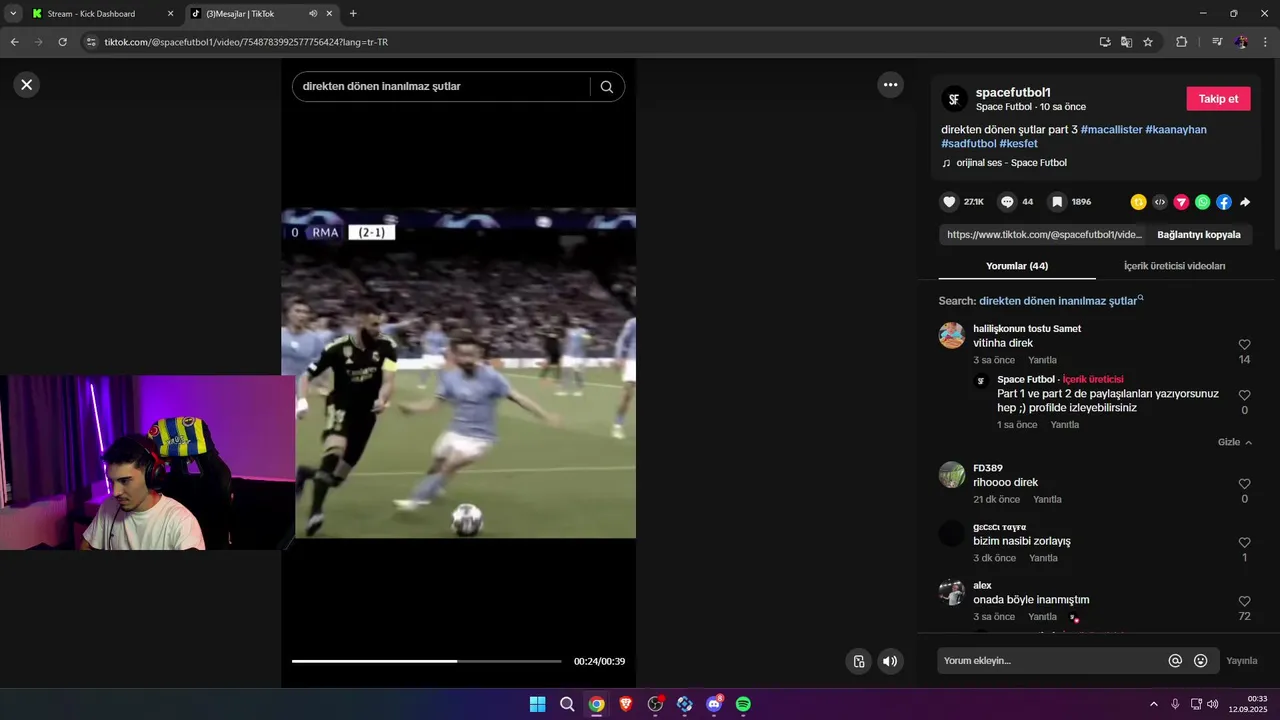The height and width of the screenshot is (720, 1280).
Task: Click the address bar URL
Action: (x=246, y=42)
